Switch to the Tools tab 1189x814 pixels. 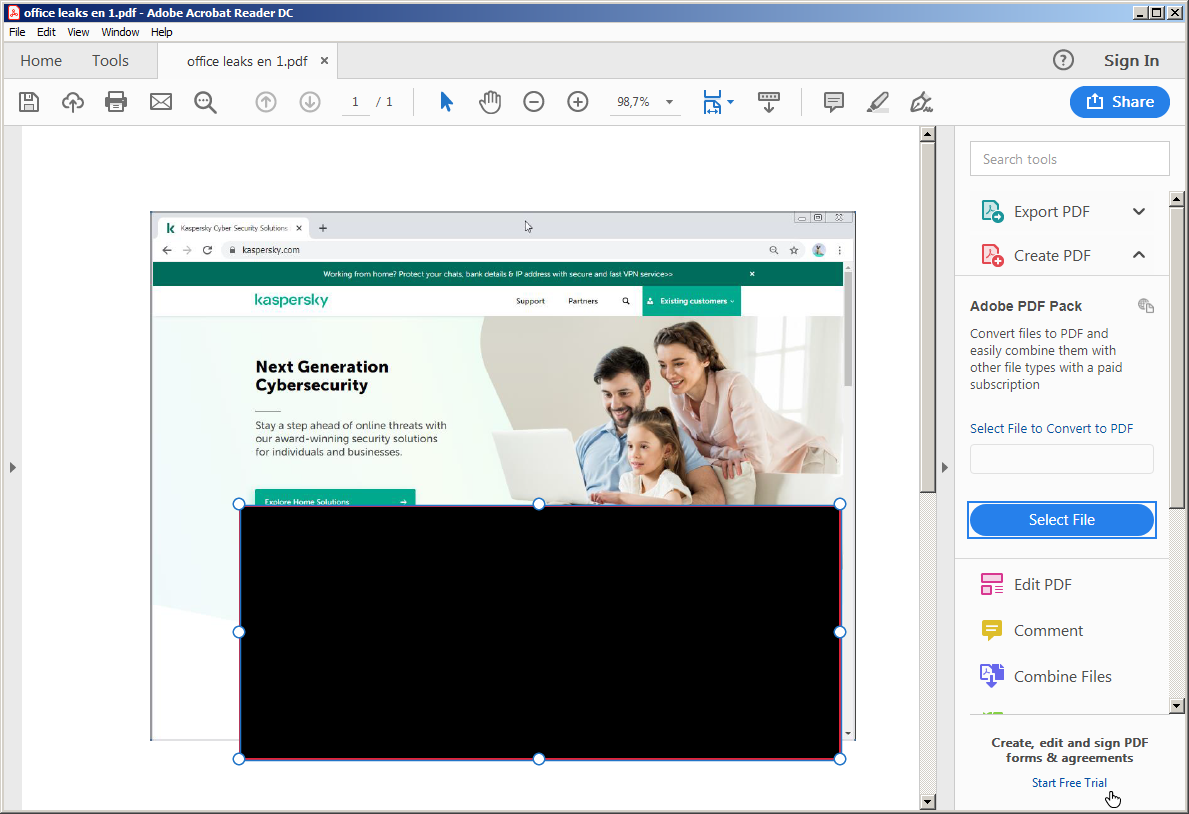110,61
